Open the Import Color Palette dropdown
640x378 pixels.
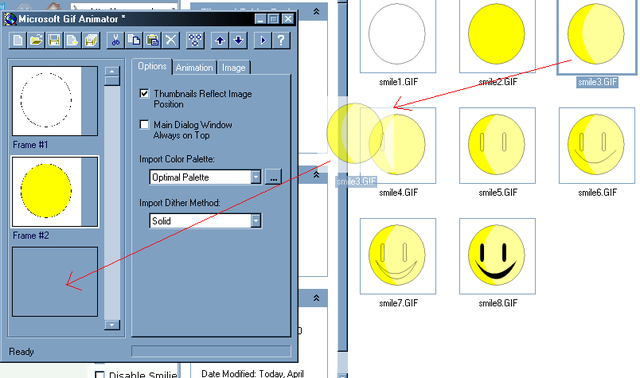point(256,177)
